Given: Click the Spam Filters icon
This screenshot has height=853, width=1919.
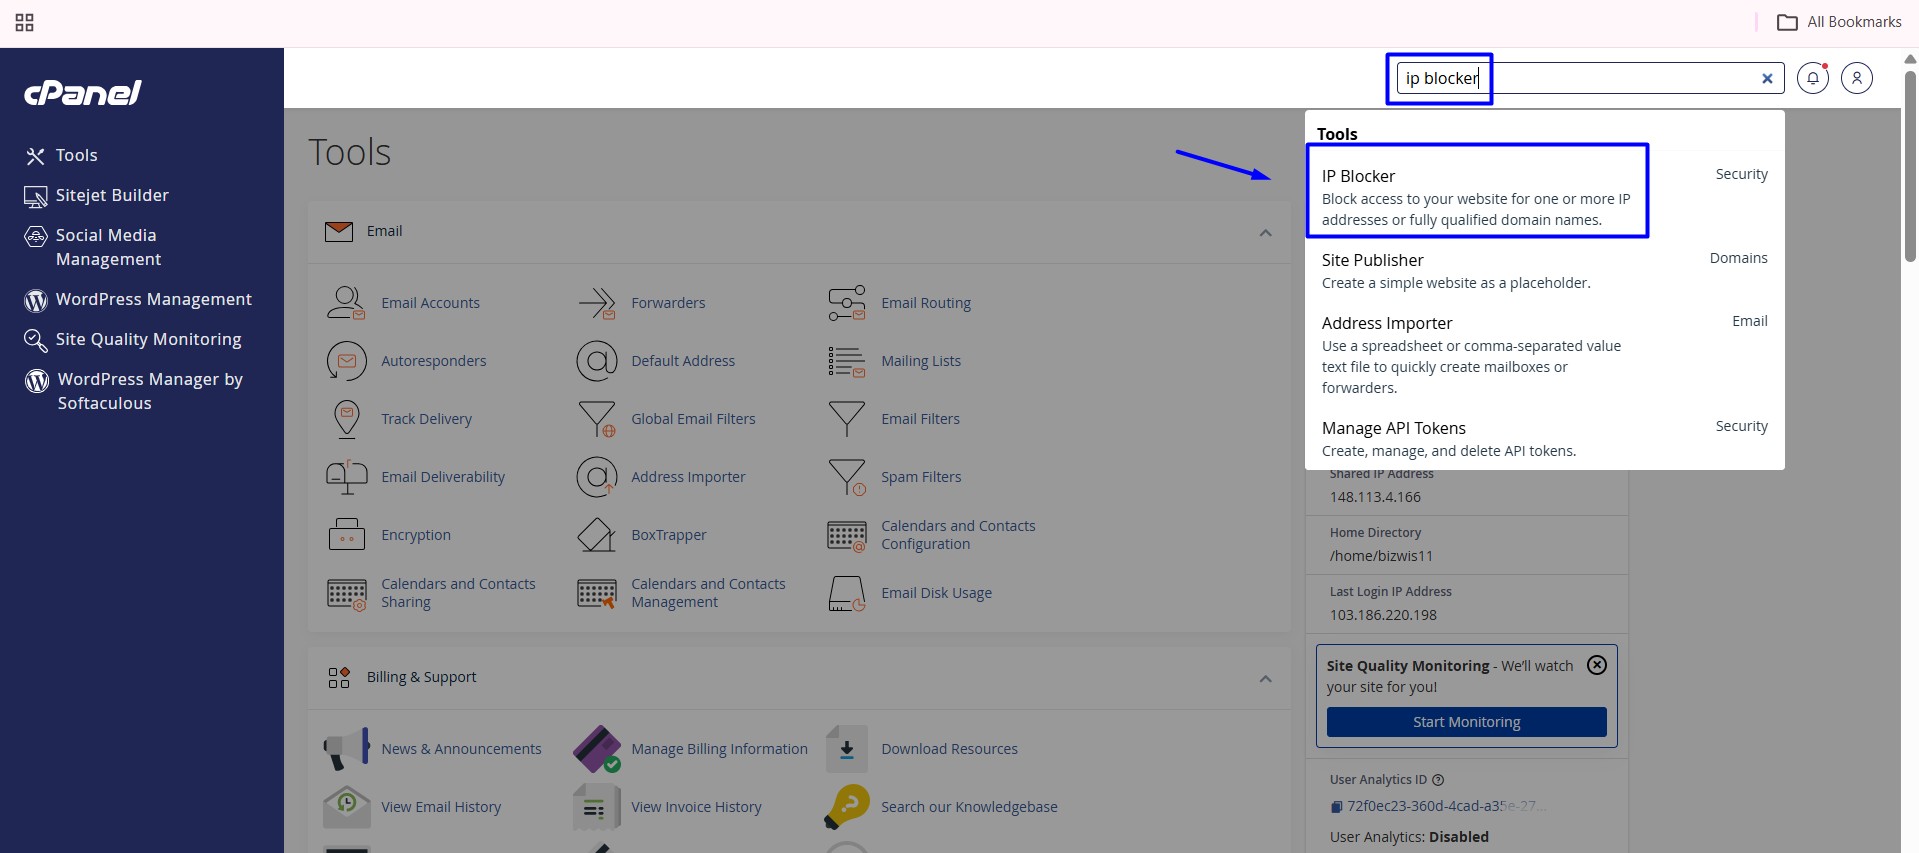Looking at the screenshot, I should [x=846, y=477].
